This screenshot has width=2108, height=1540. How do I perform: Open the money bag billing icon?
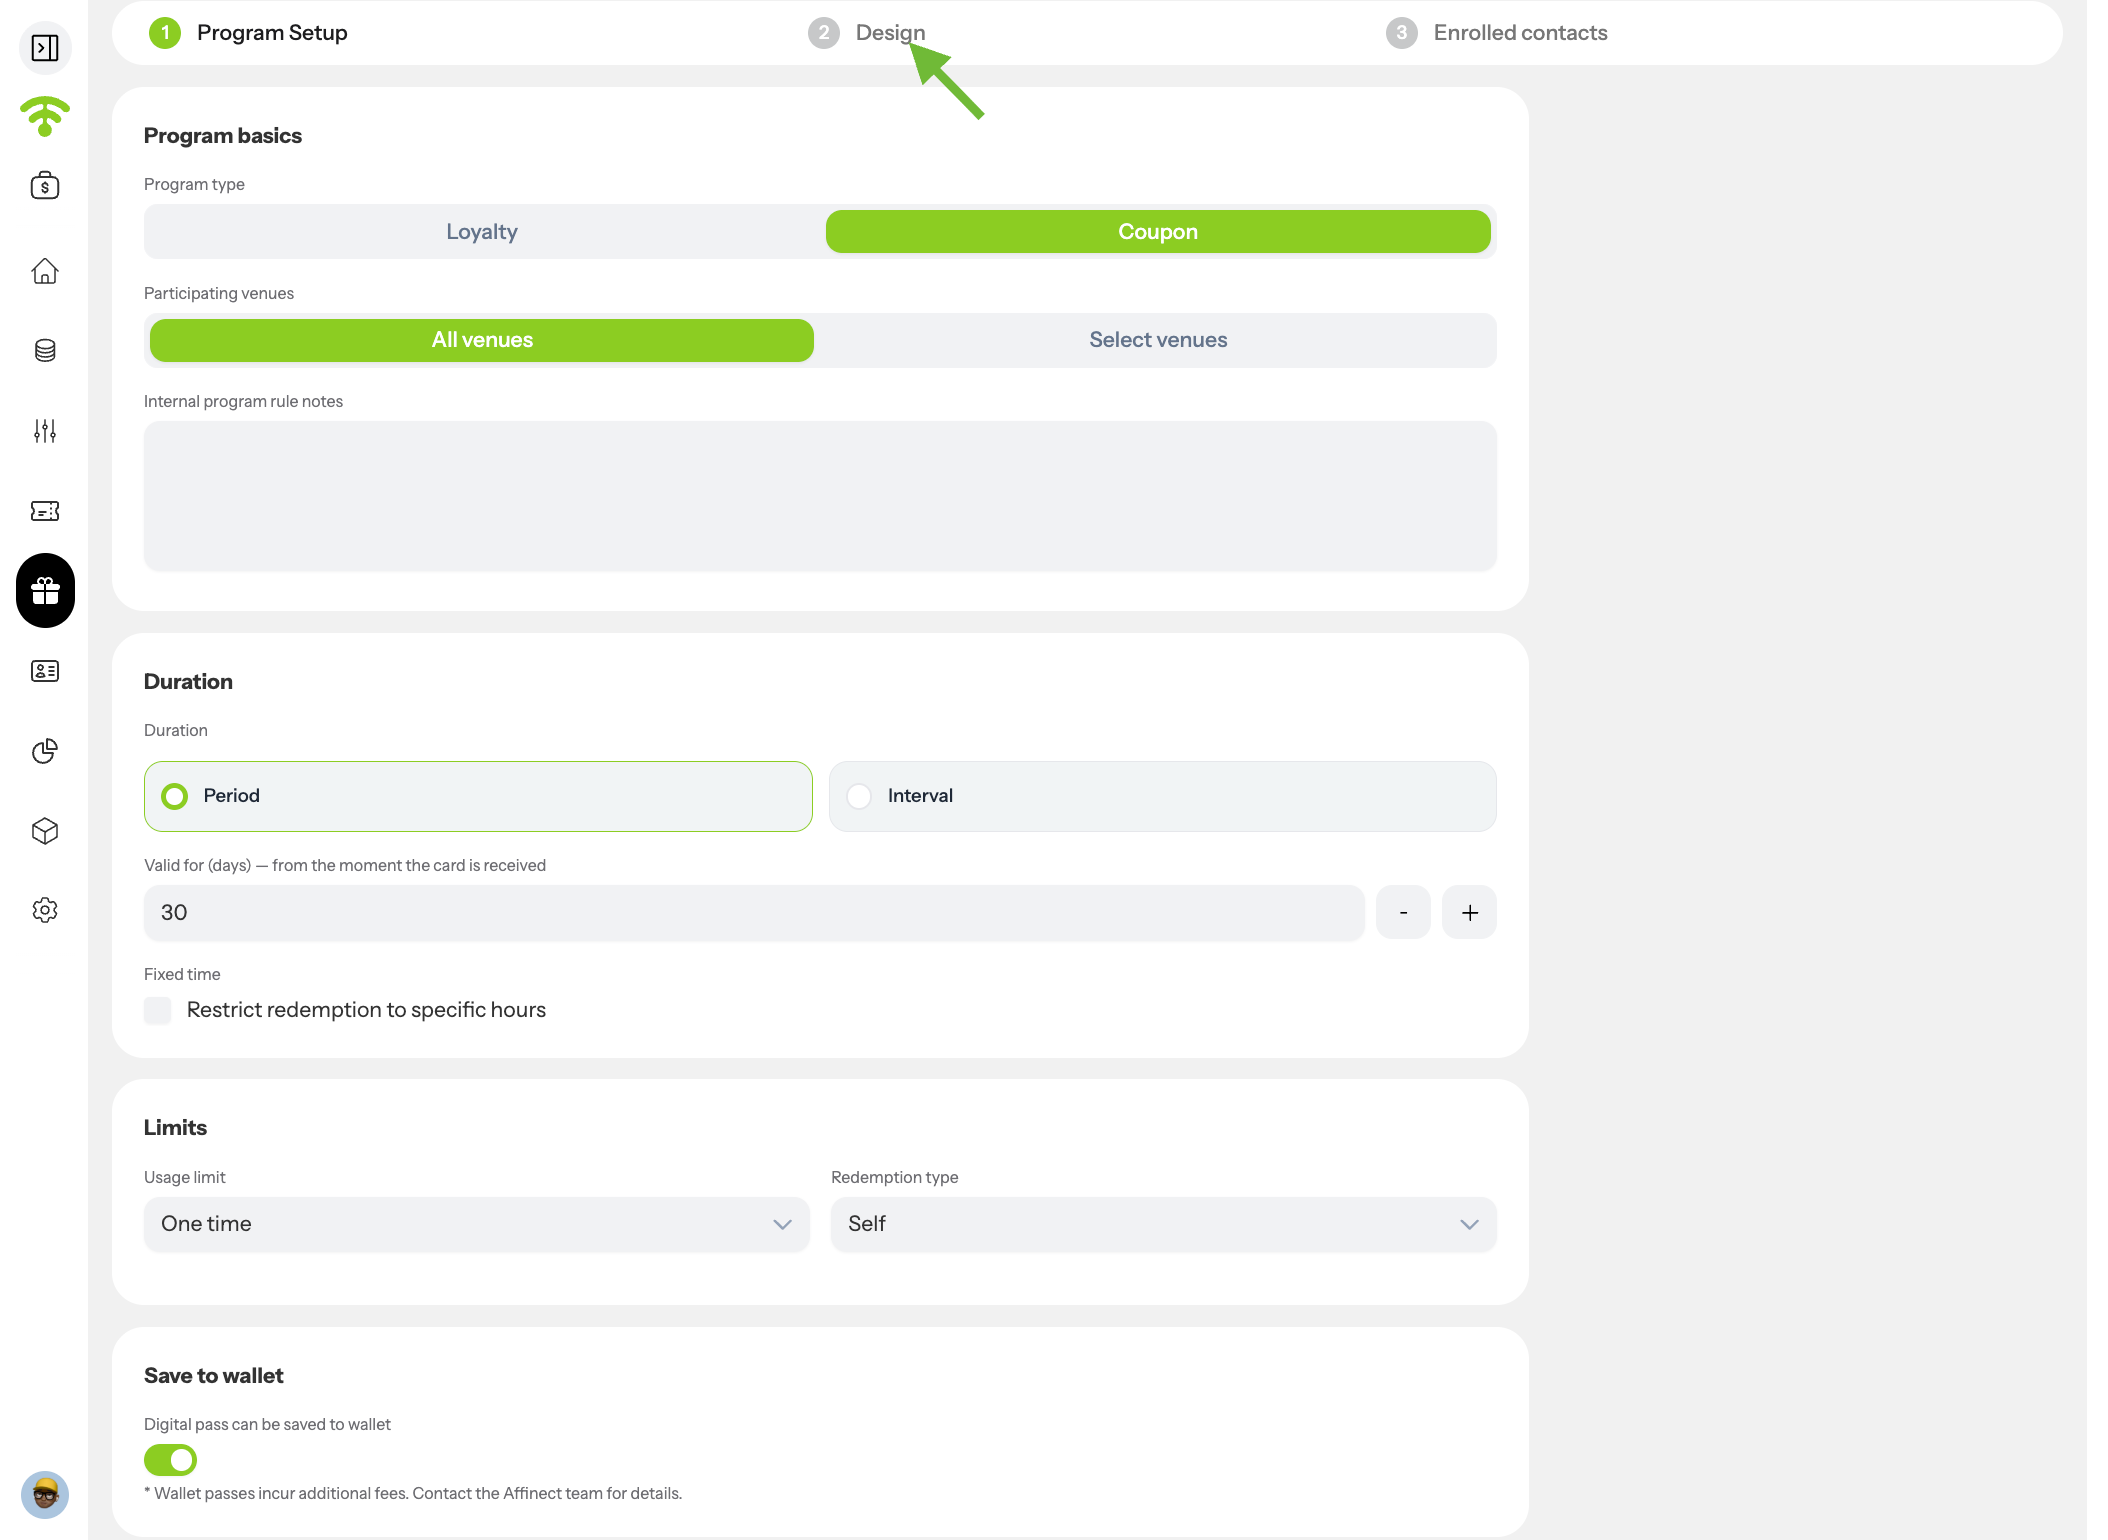pos(45,186)
